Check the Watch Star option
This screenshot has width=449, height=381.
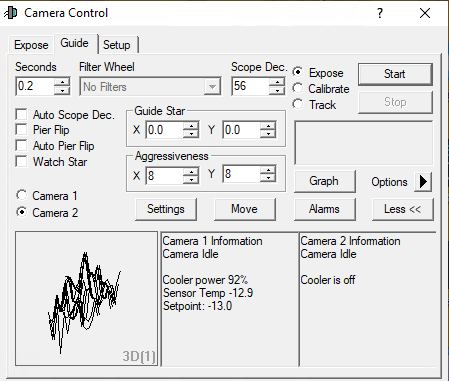21,161
